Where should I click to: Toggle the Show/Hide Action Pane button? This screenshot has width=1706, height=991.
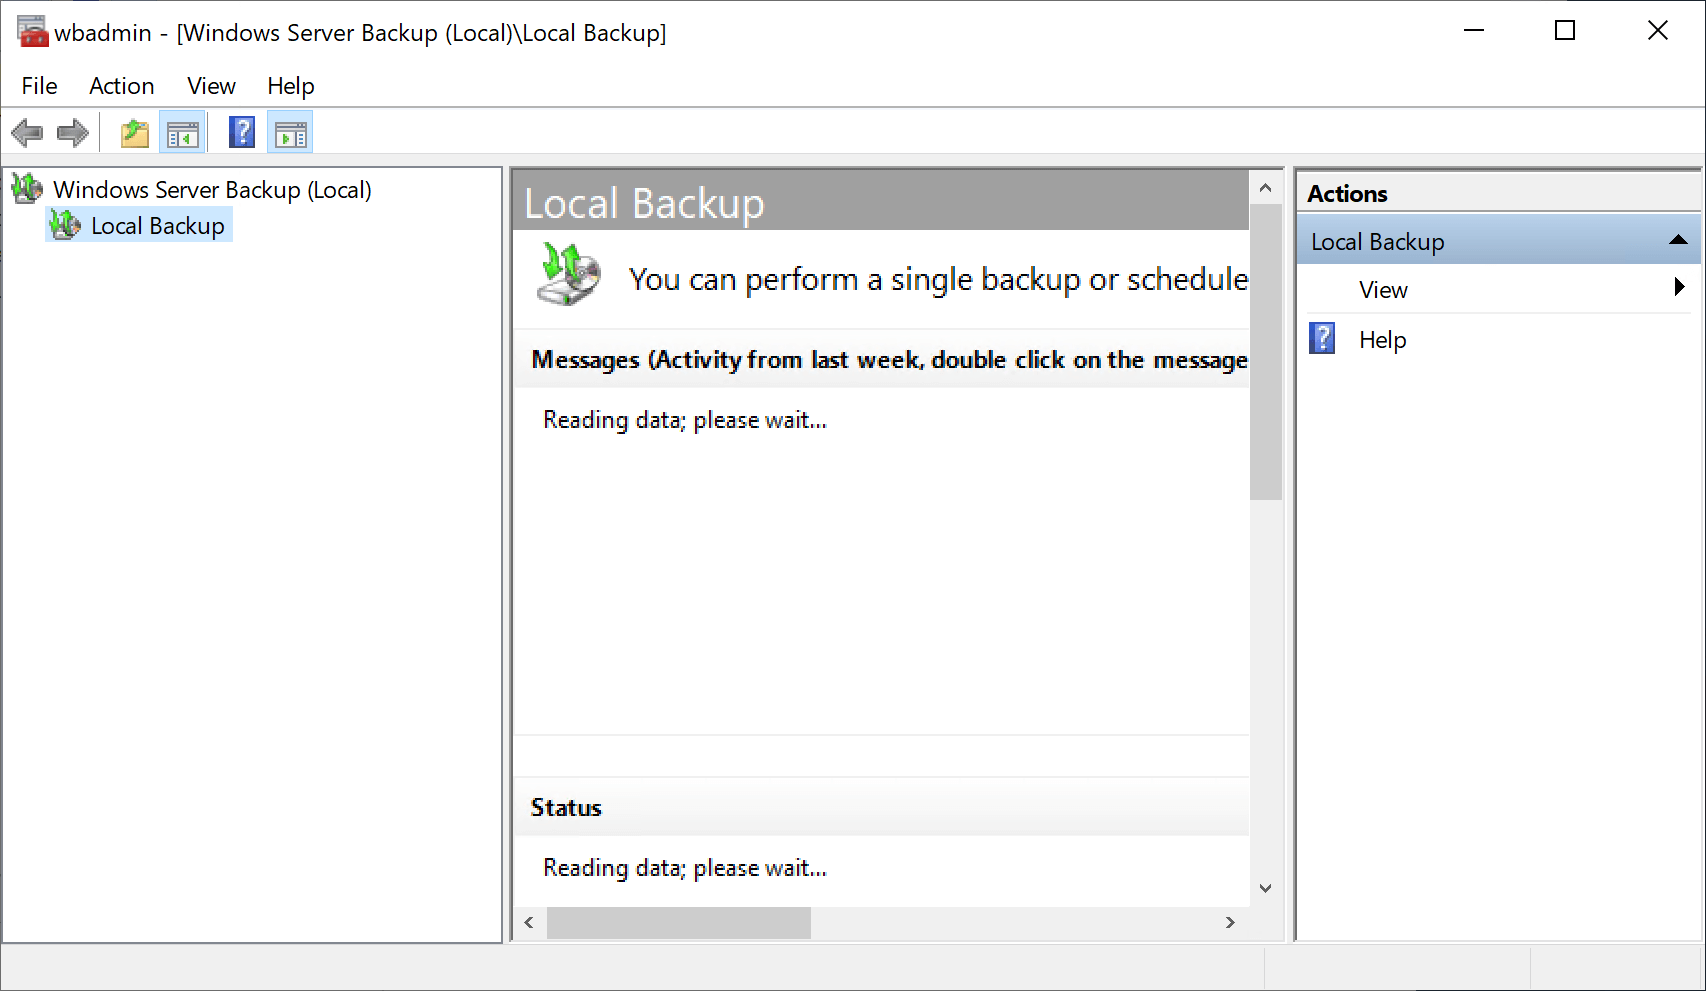[291, 133]
